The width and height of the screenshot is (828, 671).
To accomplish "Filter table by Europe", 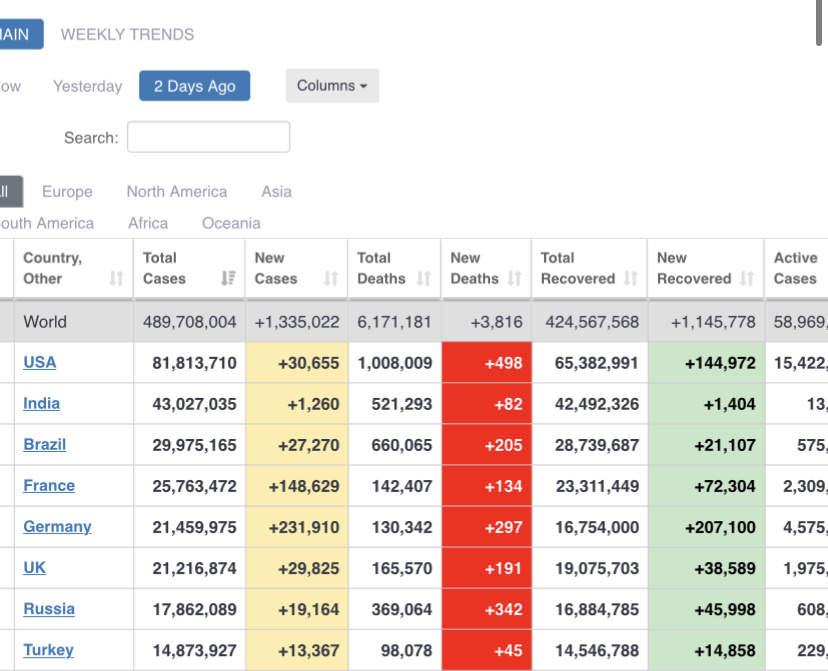I will (67, 192).
